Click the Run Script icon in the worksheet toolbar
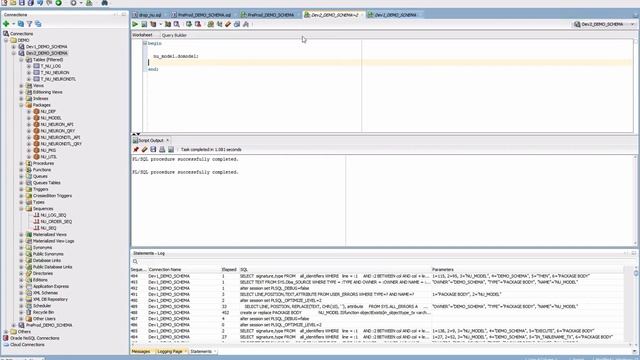This screenshot has height=360, width=640. (144, 24)
